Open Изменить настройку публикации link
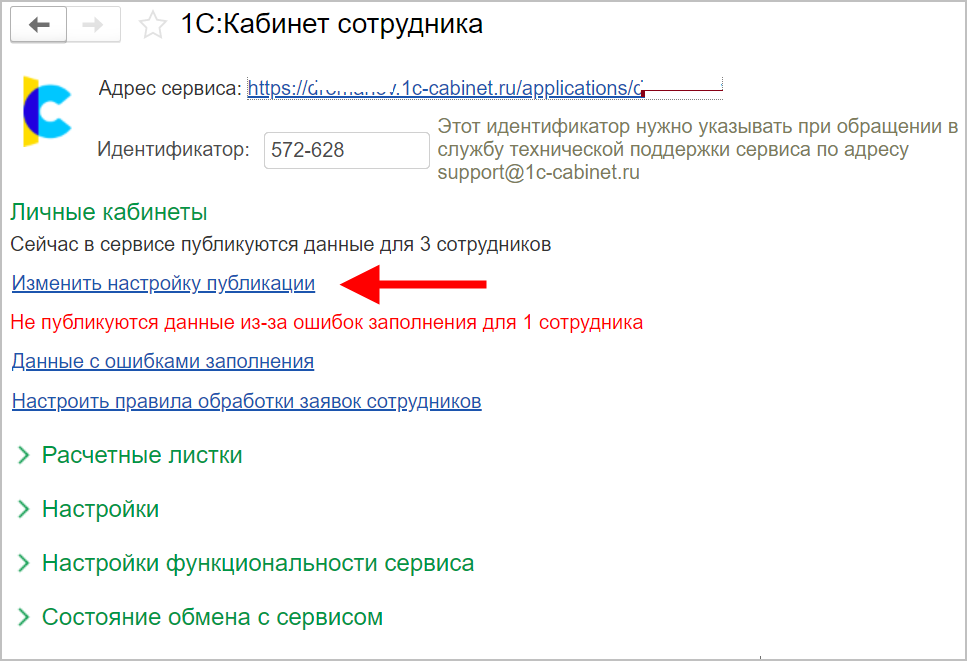Image resolution: width=967 pixels, height=661 pixels. pos(163,283)
